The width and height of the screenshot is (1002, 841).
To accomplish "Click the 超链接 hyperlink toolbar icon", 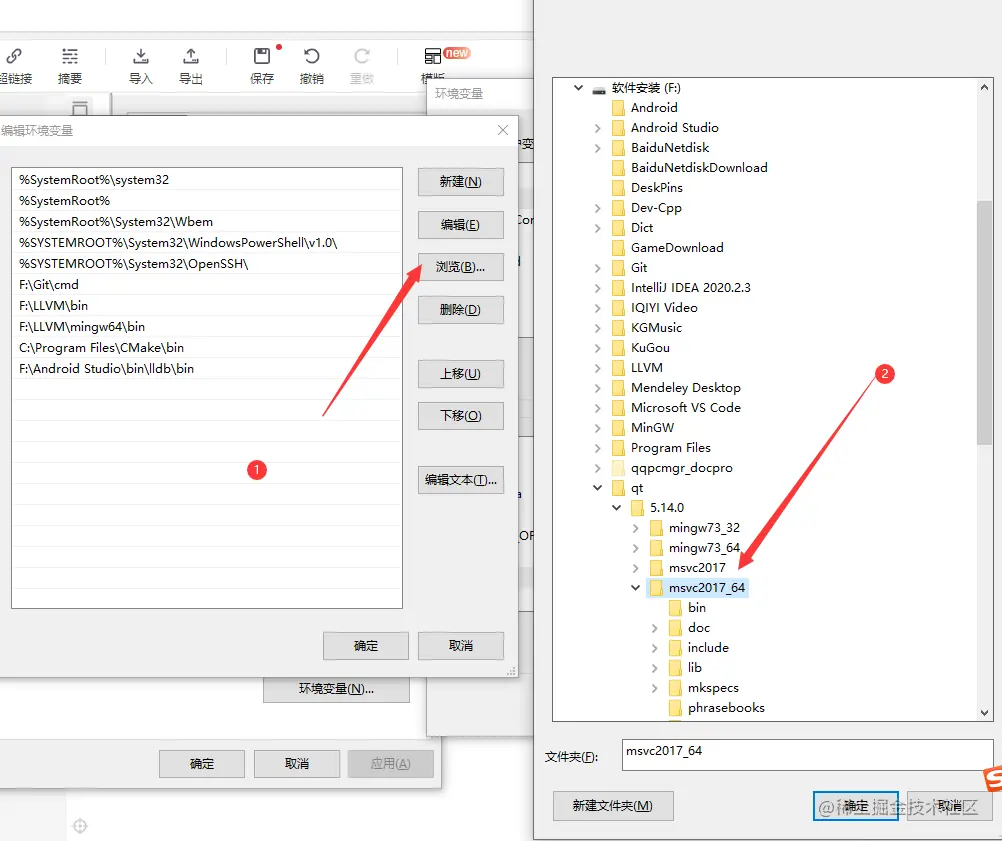I will click(14, 57).
